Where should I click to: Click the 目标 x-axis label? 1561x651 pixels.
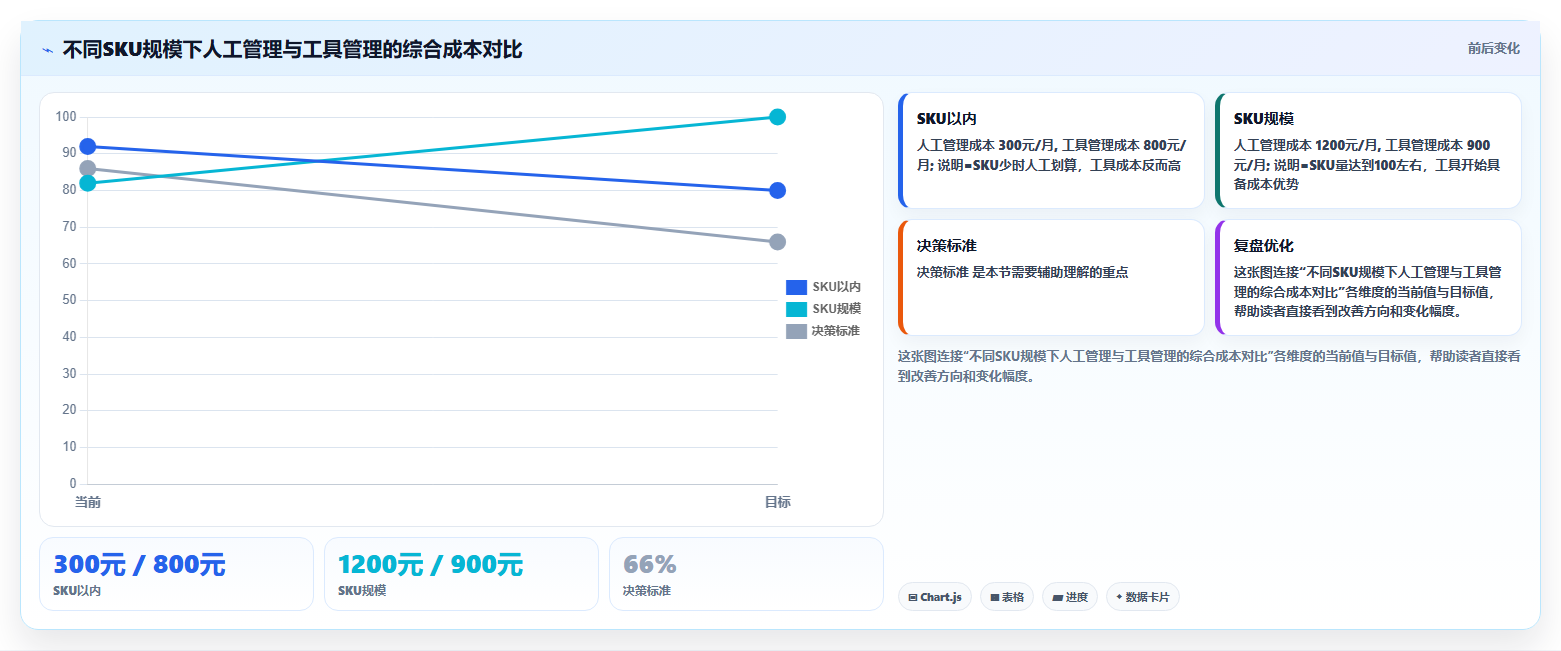coord(777,502)
